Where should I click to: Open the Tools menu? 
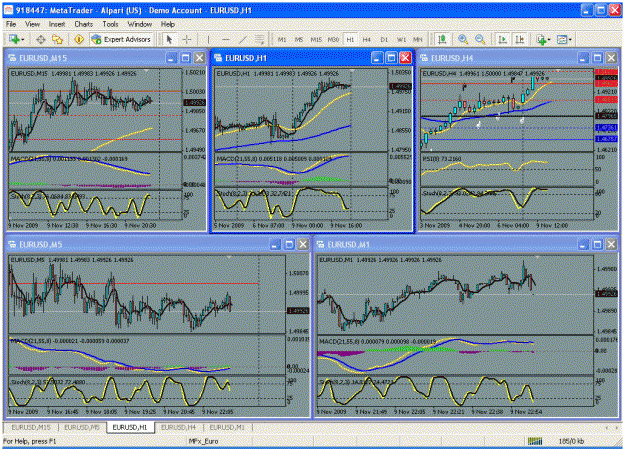tap(110, 24)
